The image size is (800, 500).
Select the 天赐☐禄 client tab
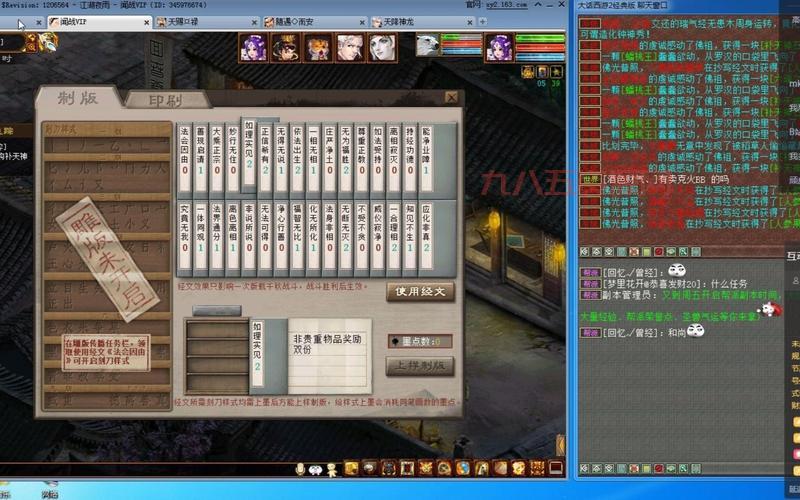pyautogui.click(x=207, y=22)
